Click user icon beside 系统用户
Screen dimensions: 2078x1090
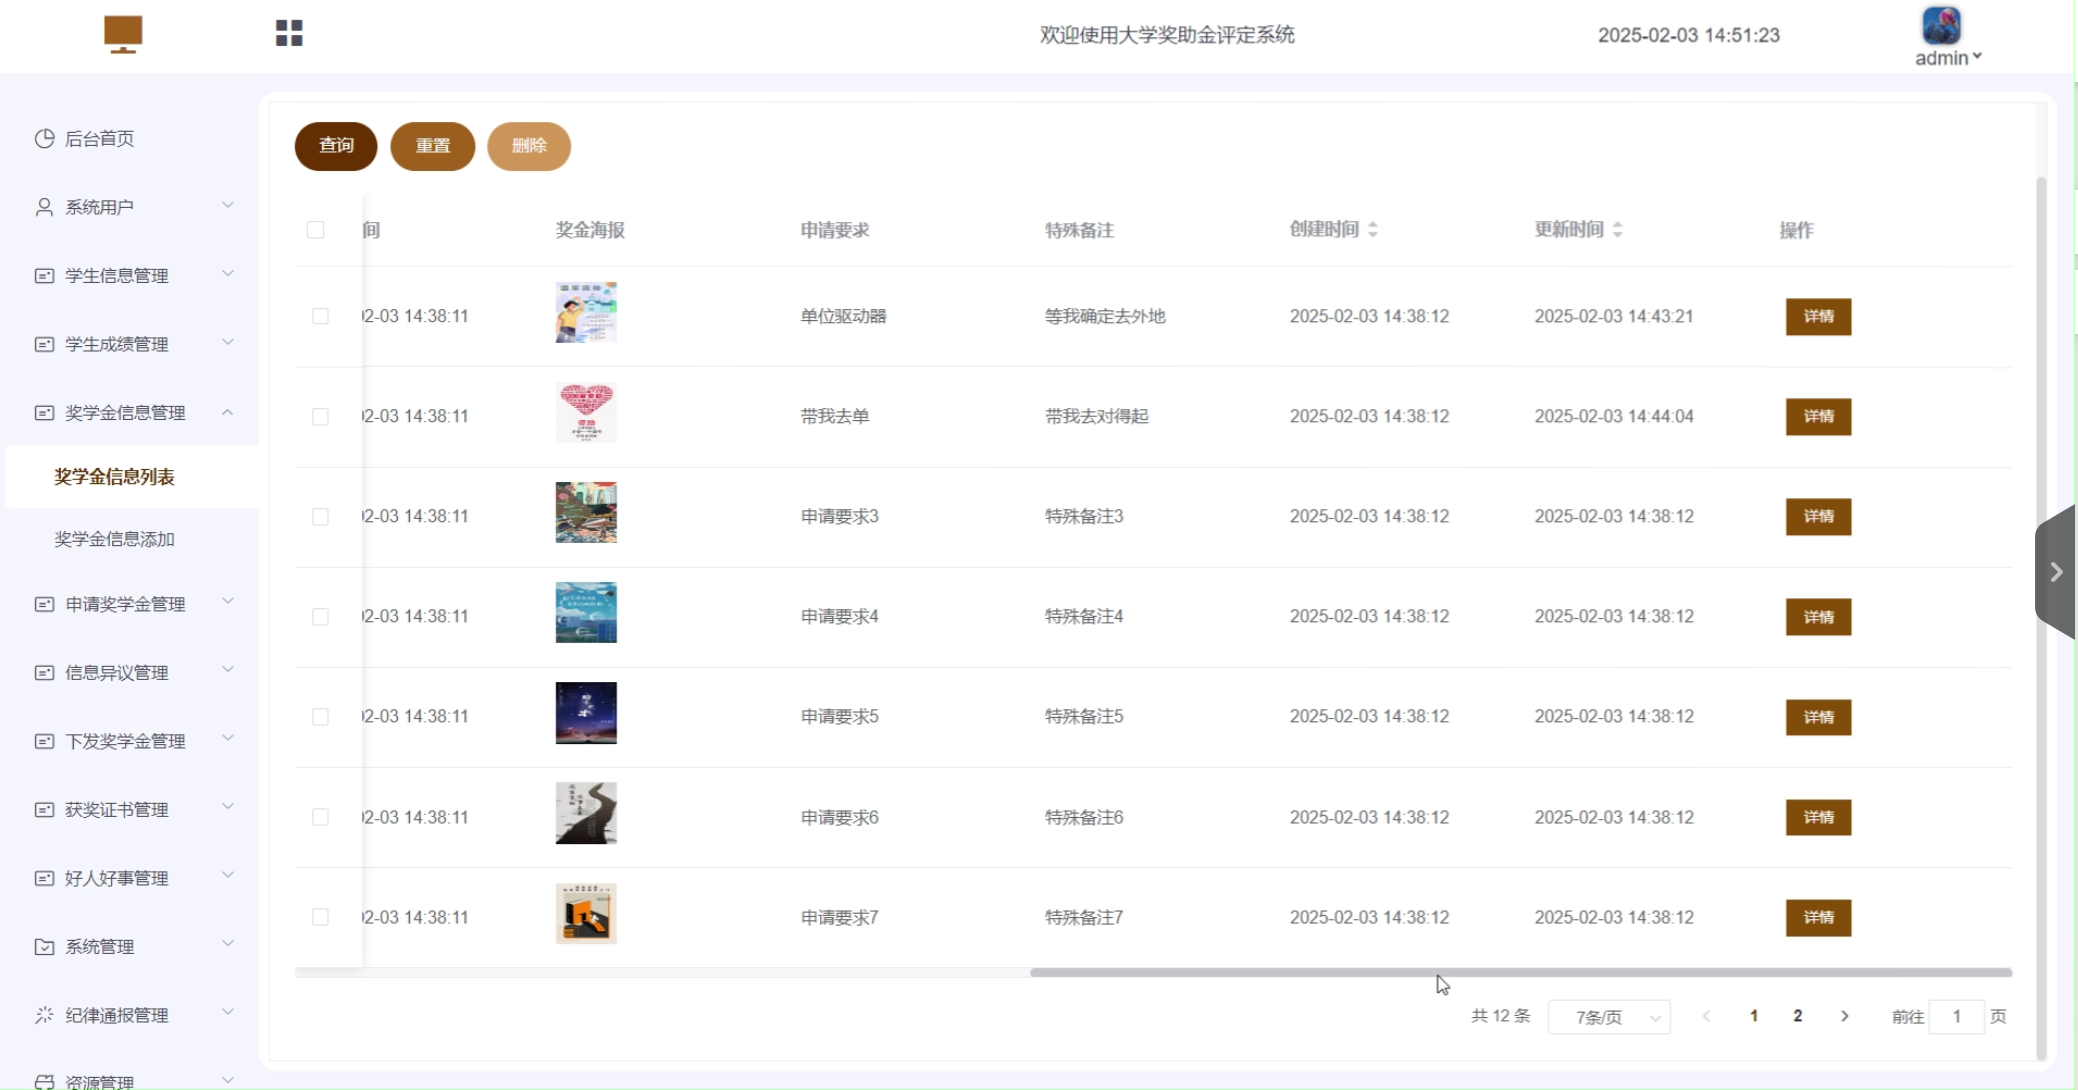click(x=44, y=207)
